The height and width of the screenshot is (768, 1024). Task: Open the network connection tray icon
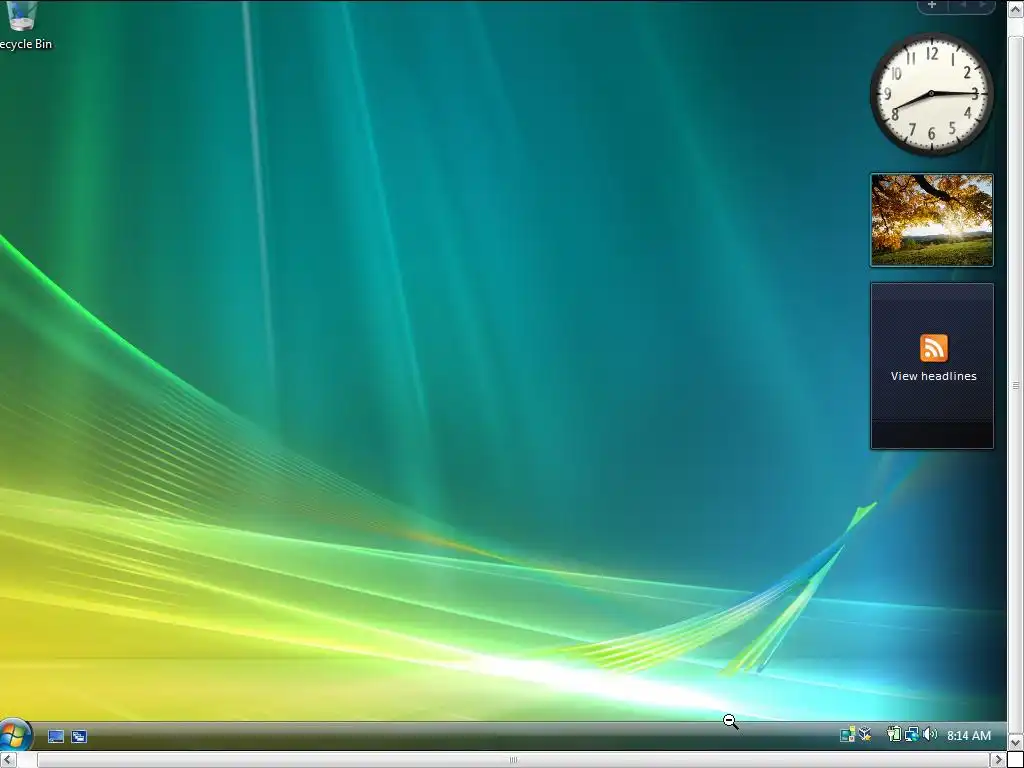pos(912,735)
